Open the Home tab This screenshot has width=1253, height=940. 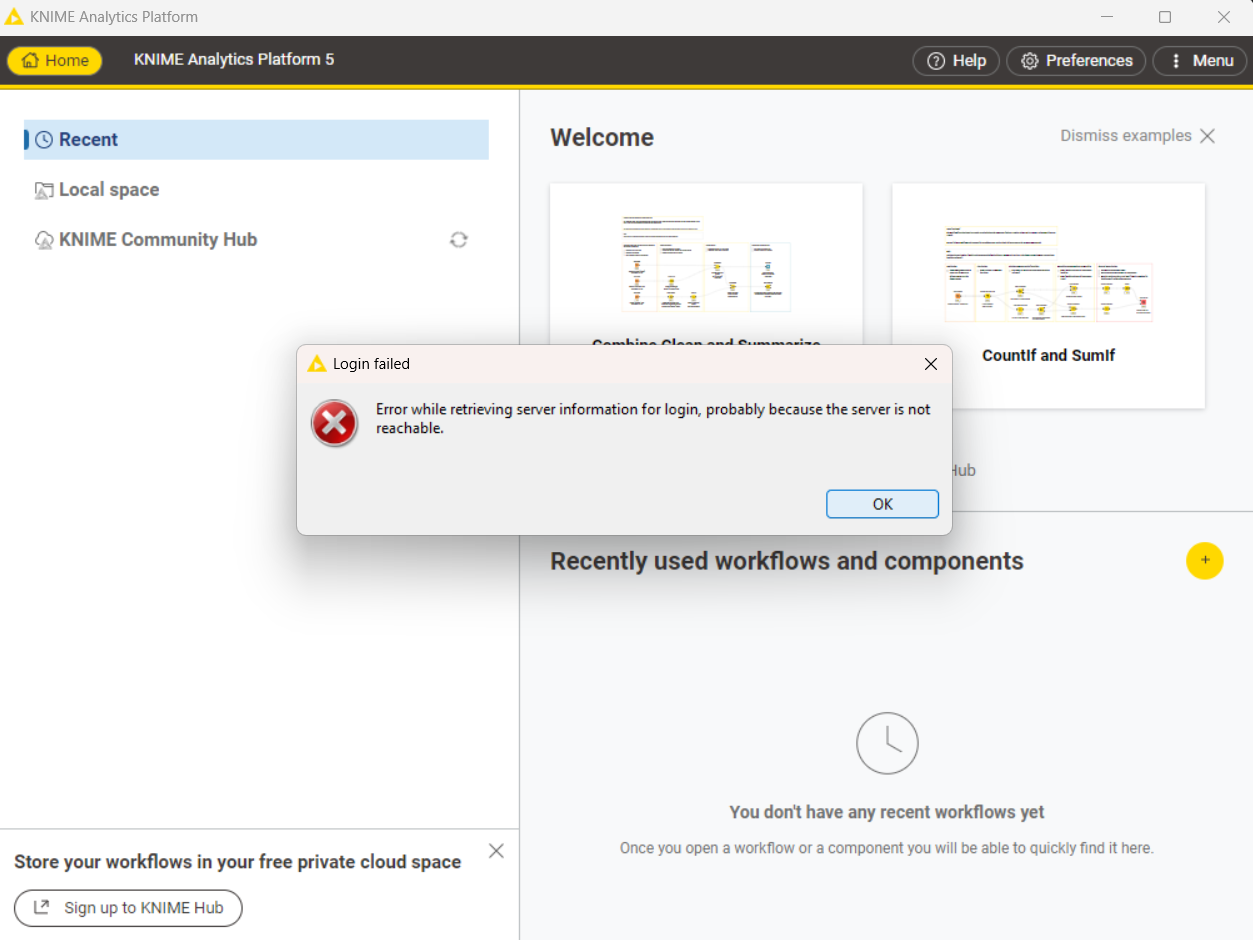[x=55, y=60]
